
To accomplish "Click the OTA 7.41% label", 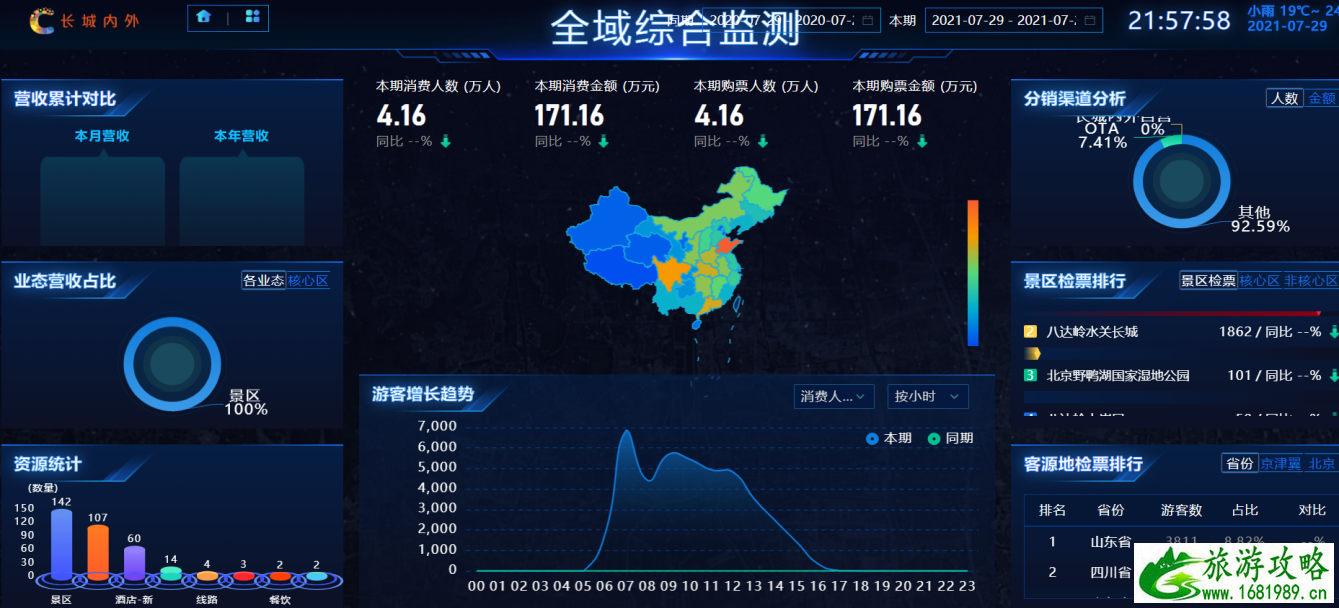I will tap(1102, 135).
